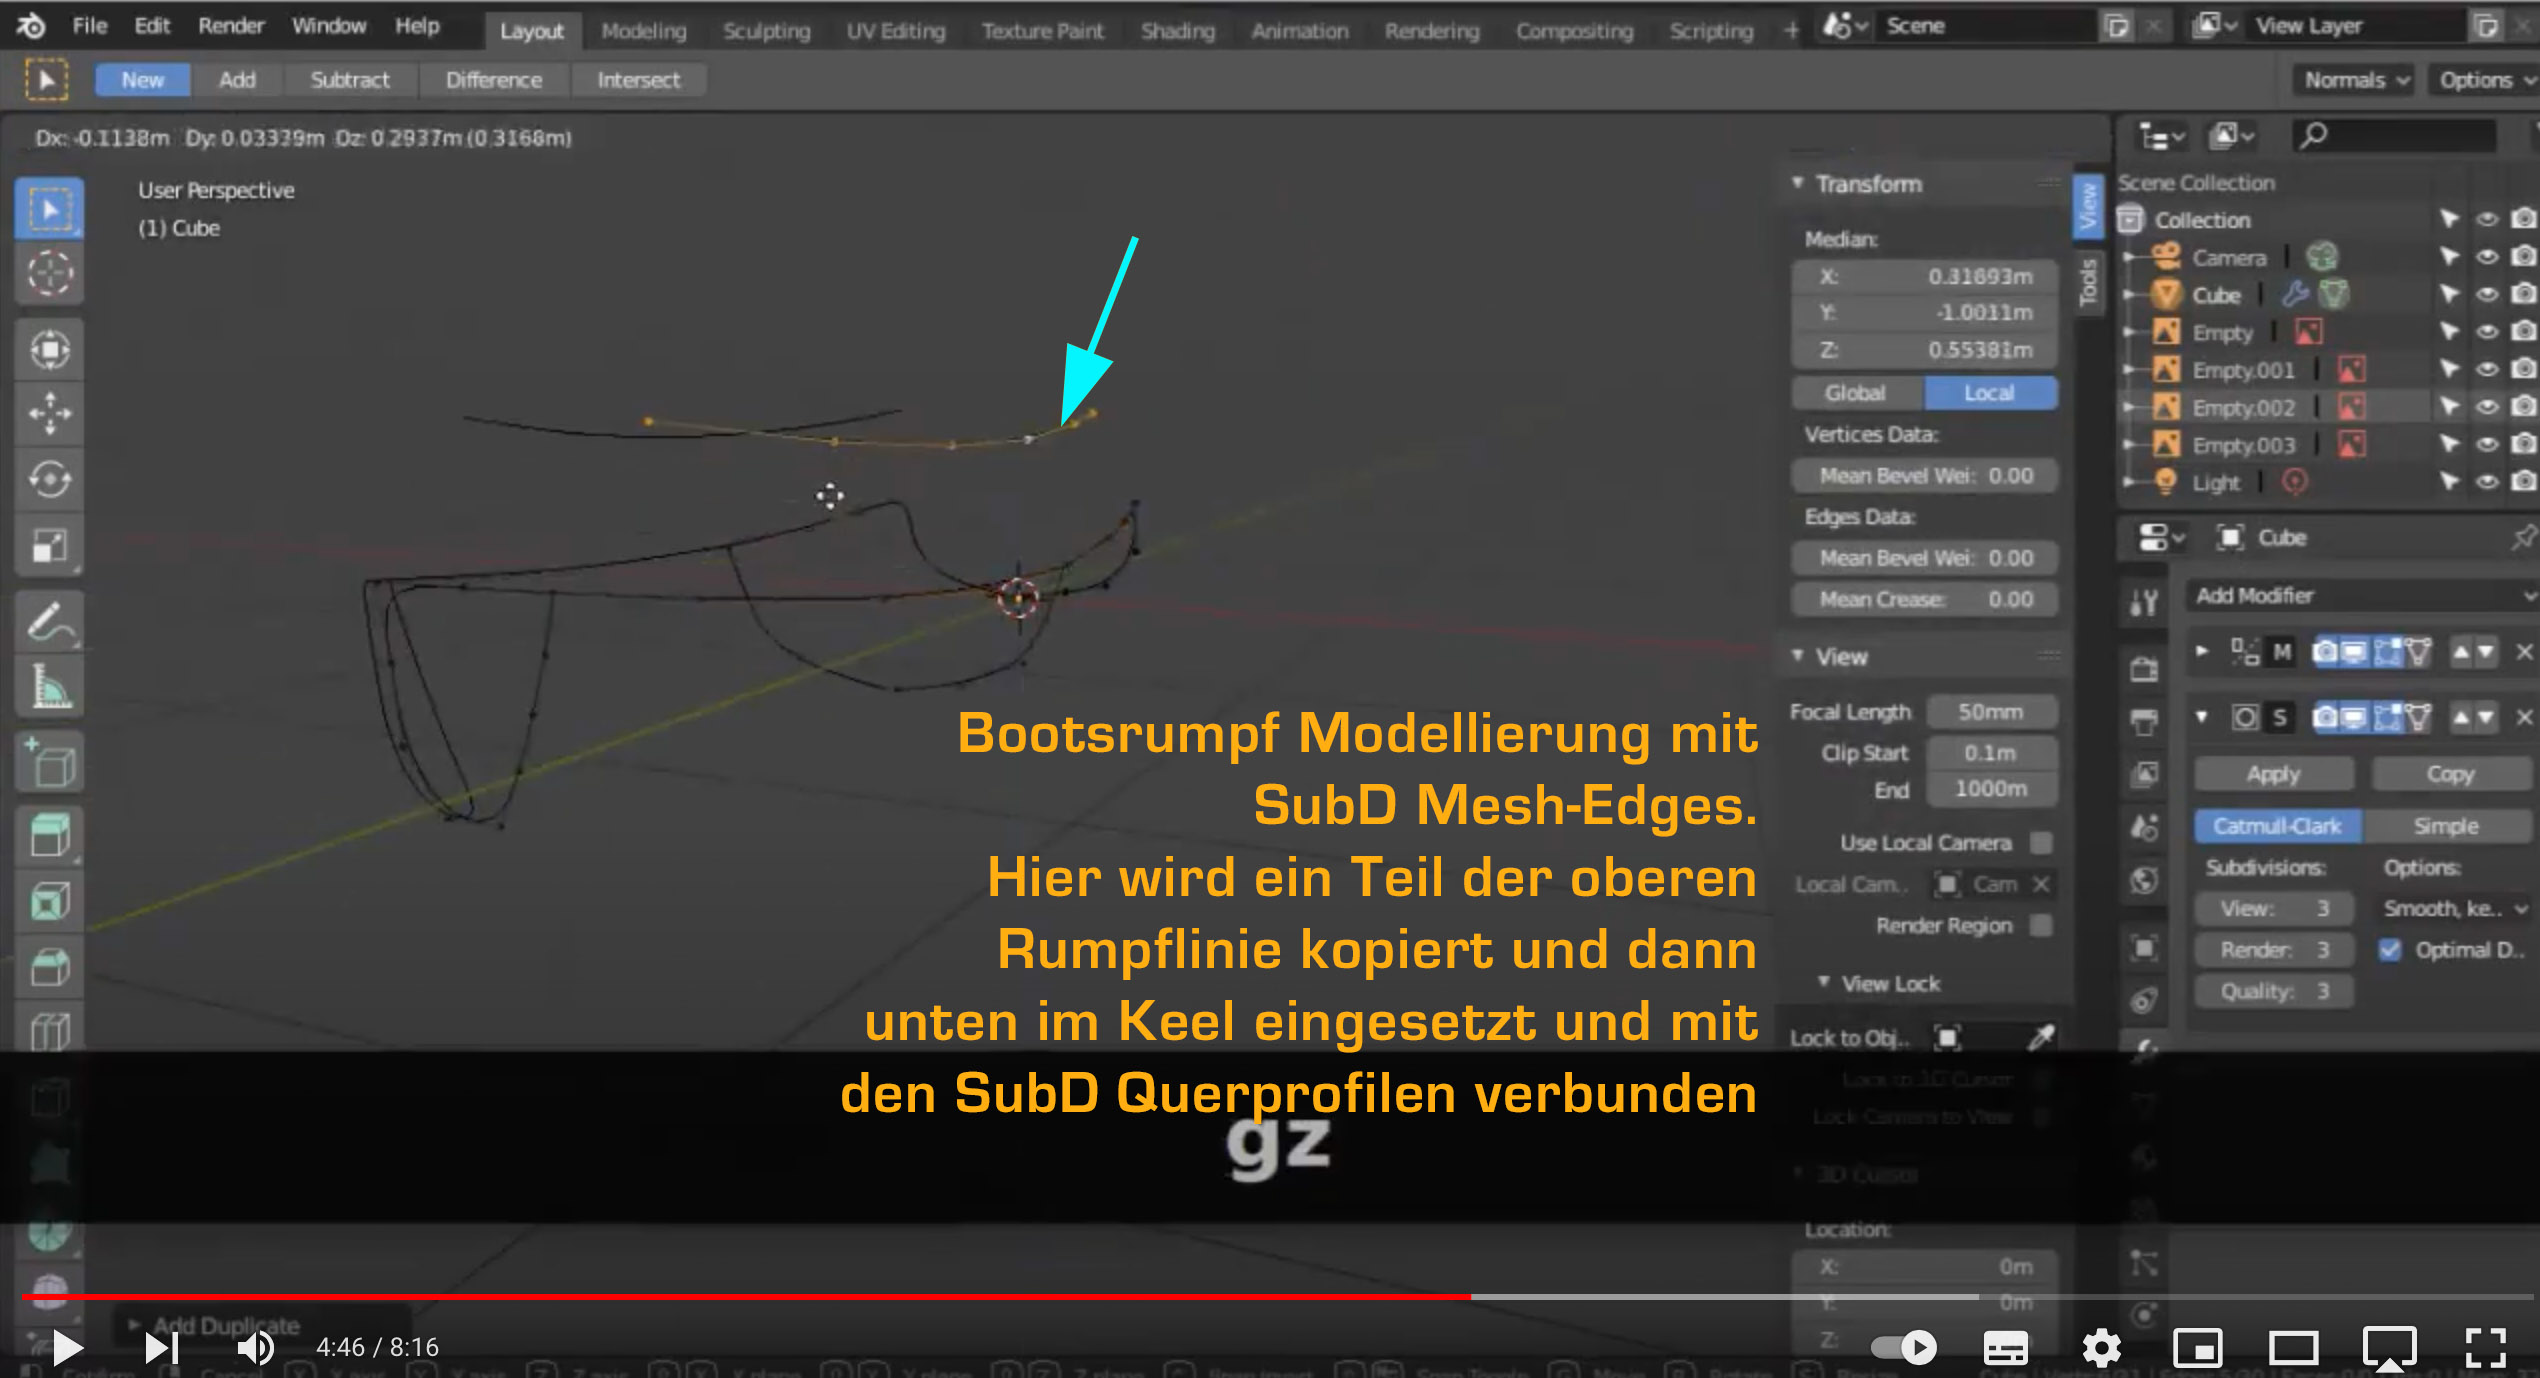Activate the Move tool
The height and width of the screenshot is (1378, 2540).
pyautogui.click(x=49, y=413)
